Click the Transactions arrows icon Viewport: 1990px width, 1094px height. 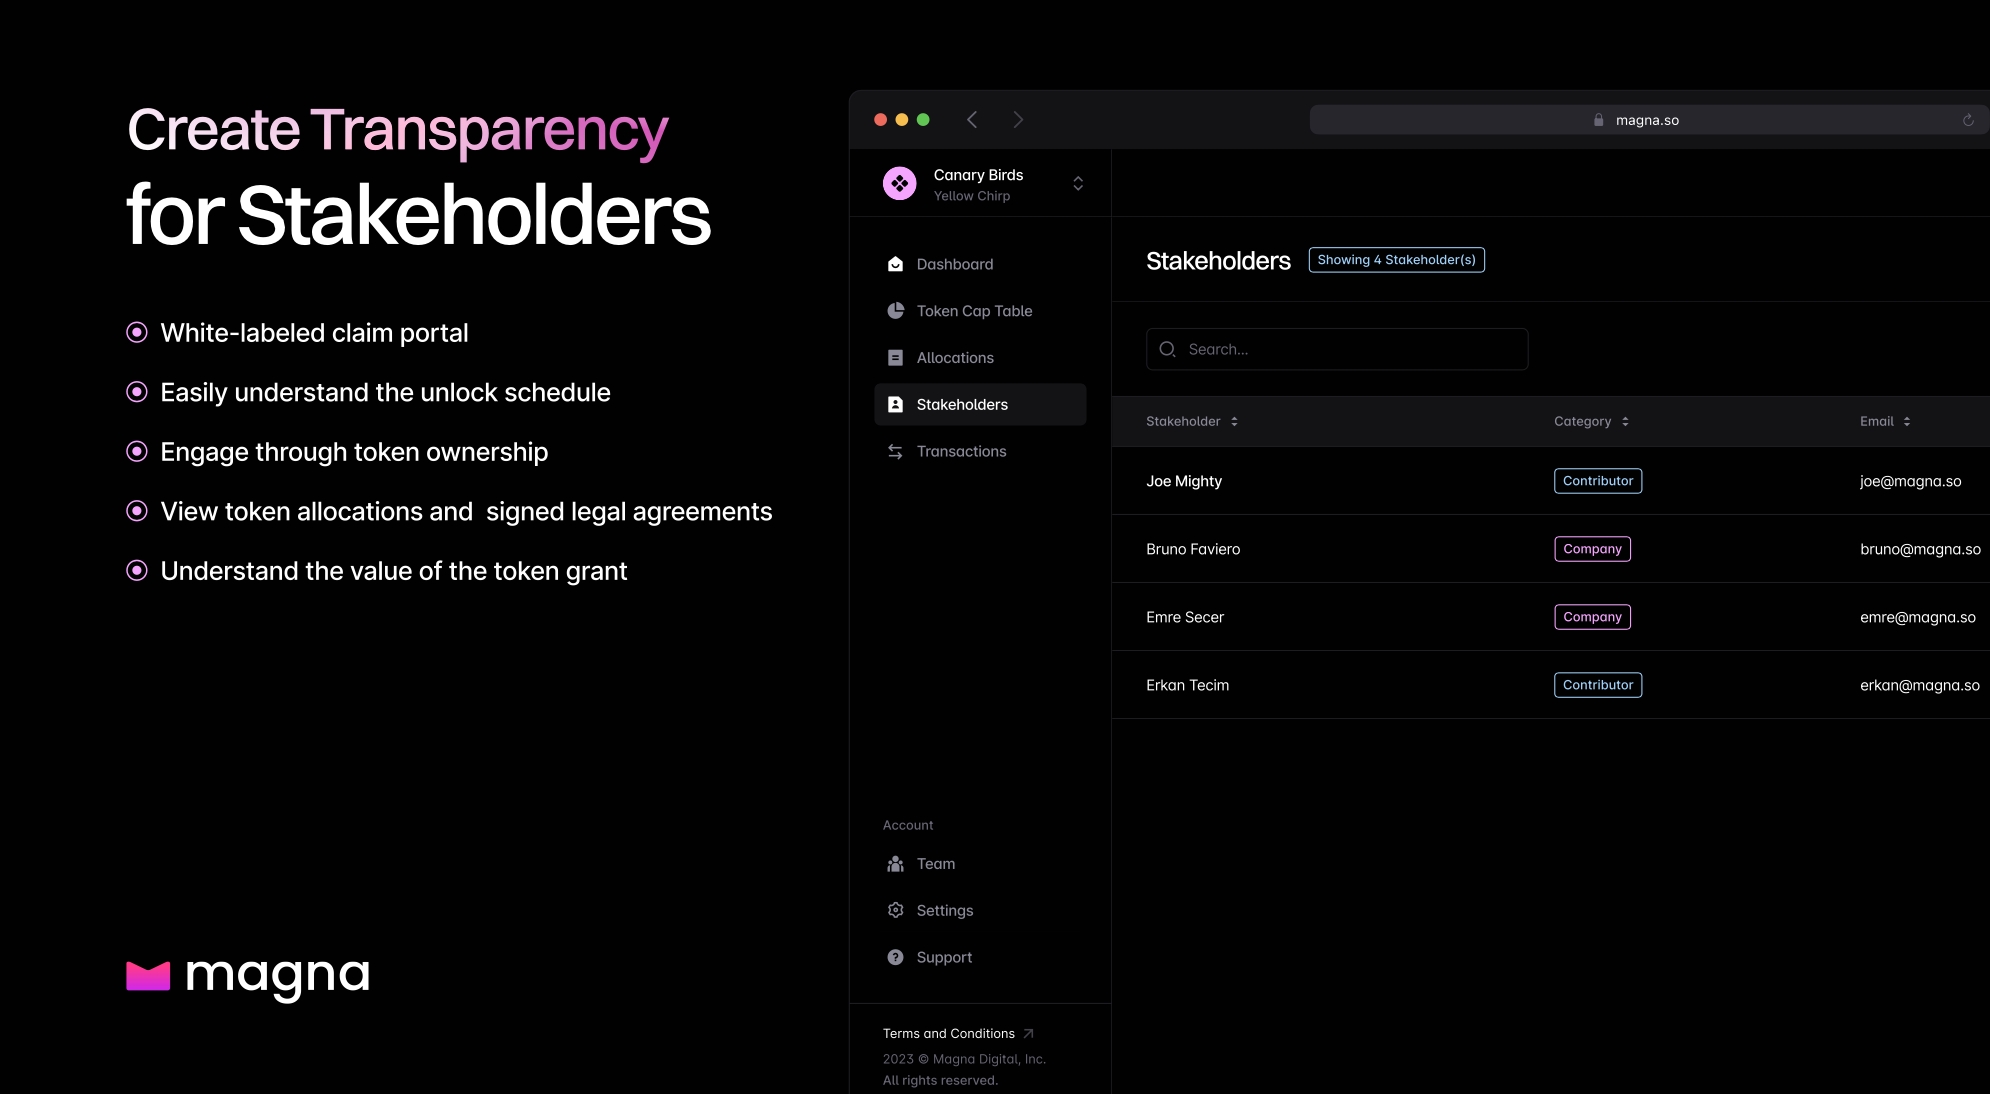pyautogui.click(x=895, y=452)
